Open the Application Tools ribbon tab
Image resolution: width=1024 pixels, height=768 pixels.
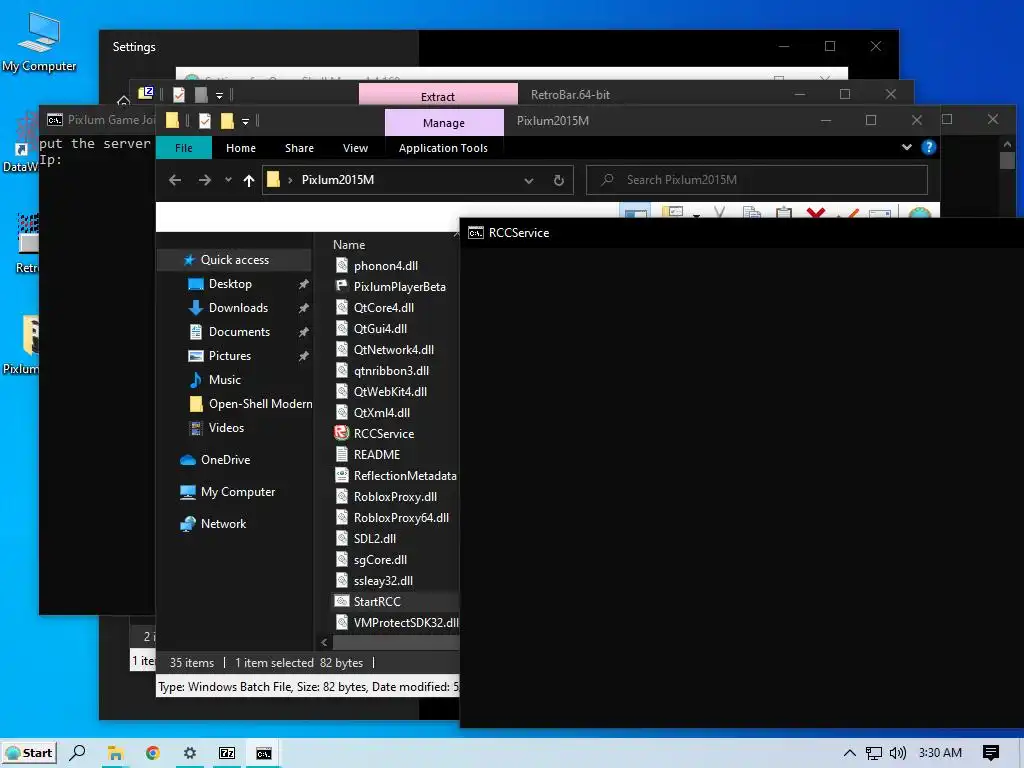tap(443, 148)
